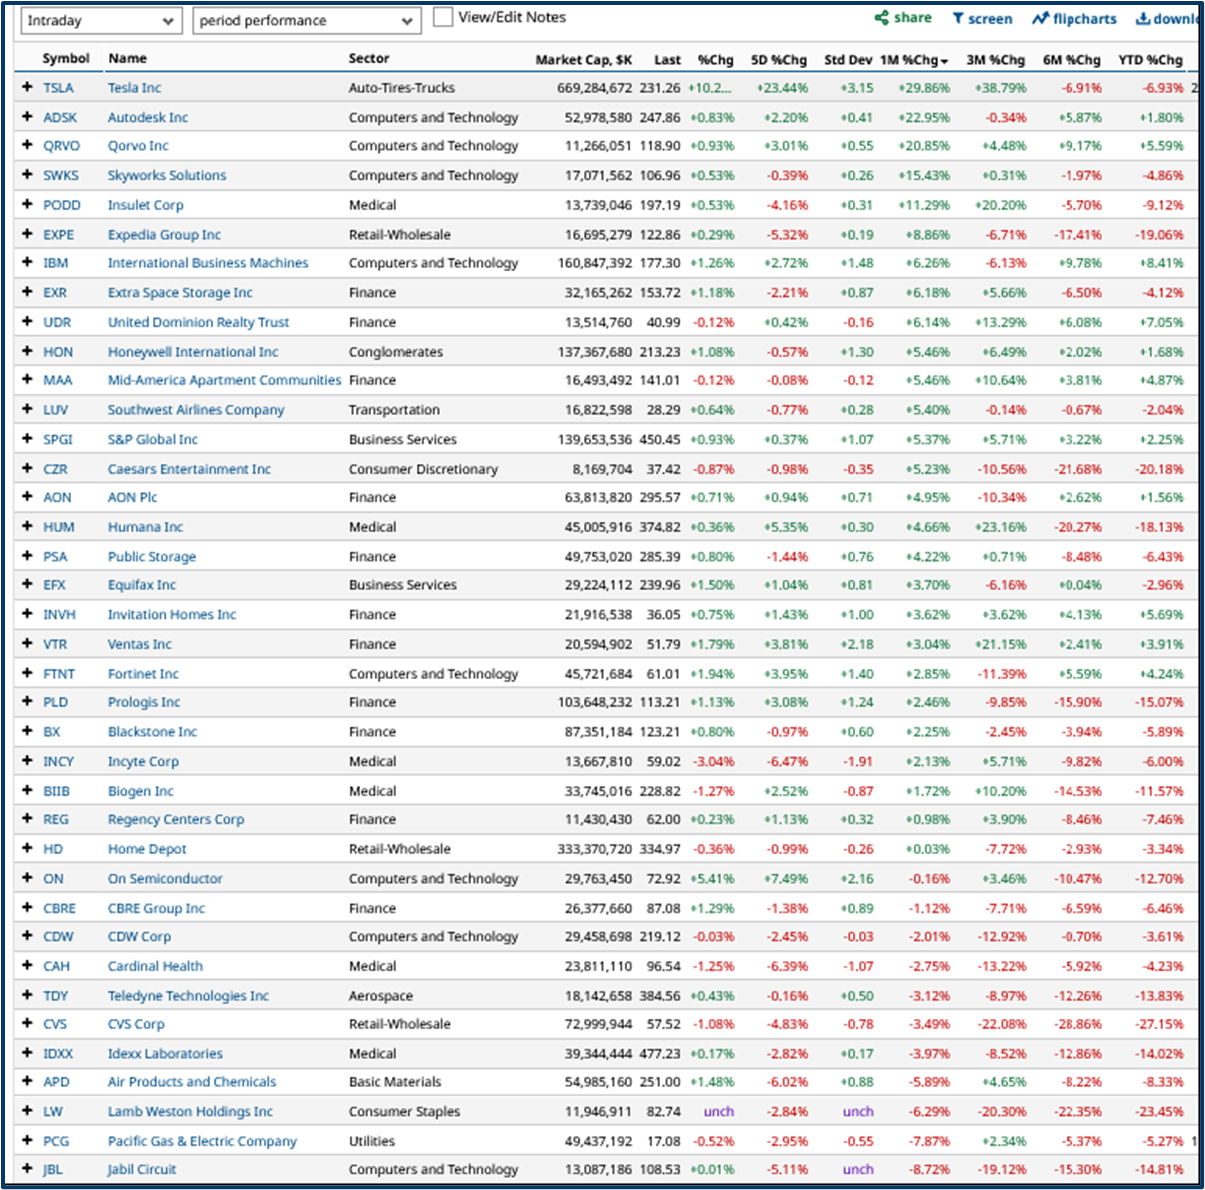The width and height of the screenshot is (1205, 1190).
Task: Sort by 1M %Chg column
Action: pos(912,60)
